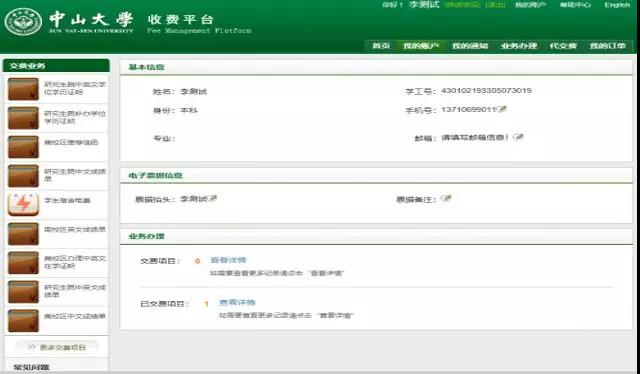This screenshot has width=640, height=374.
Task: Edit the 票据备注 pencil icon
Action: pos(446,198)
